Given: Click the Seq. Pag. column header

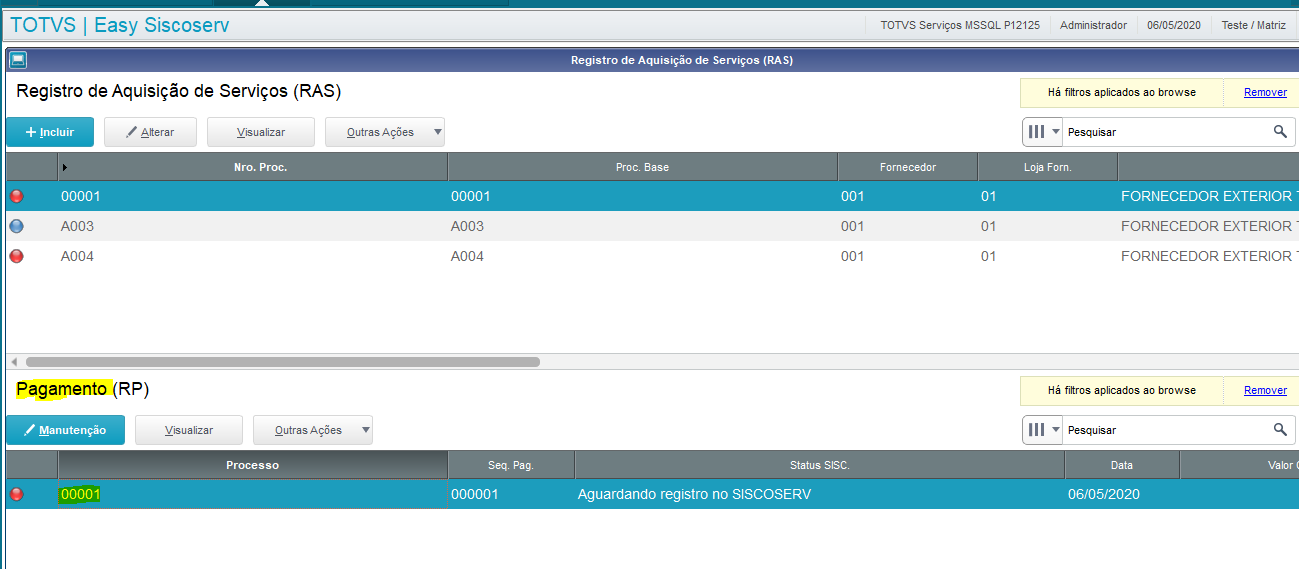Looking at the screenshot, I should point(511,465).
